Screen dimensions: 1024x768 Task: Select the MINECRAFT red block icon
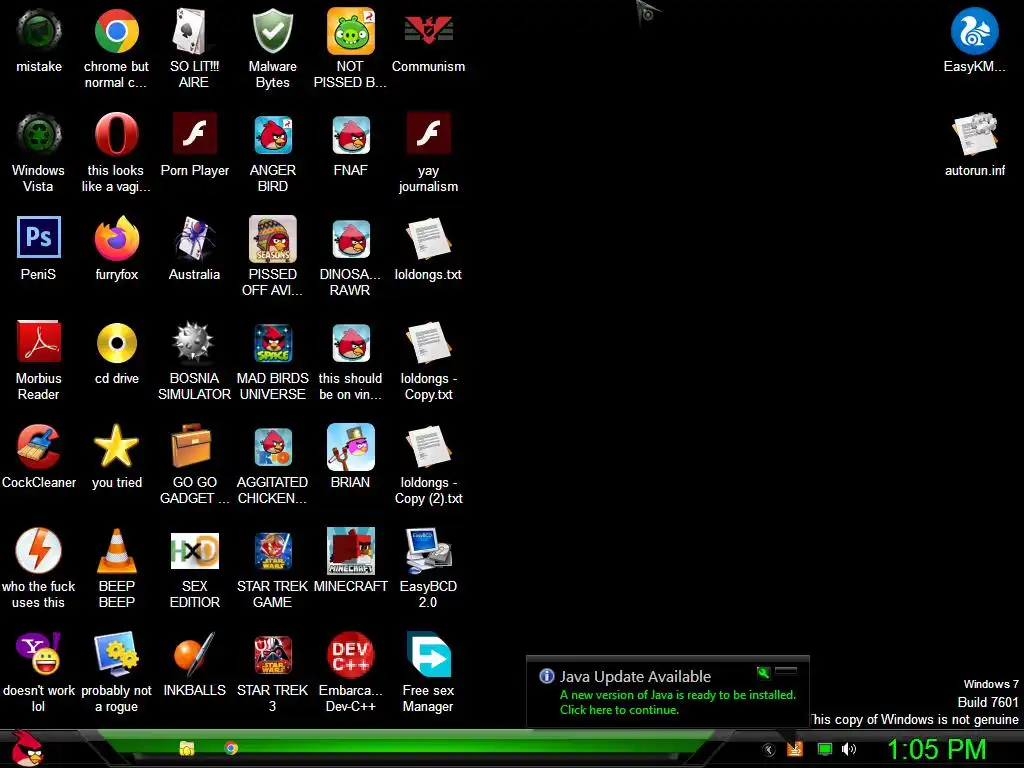click(x=351, y=551)
